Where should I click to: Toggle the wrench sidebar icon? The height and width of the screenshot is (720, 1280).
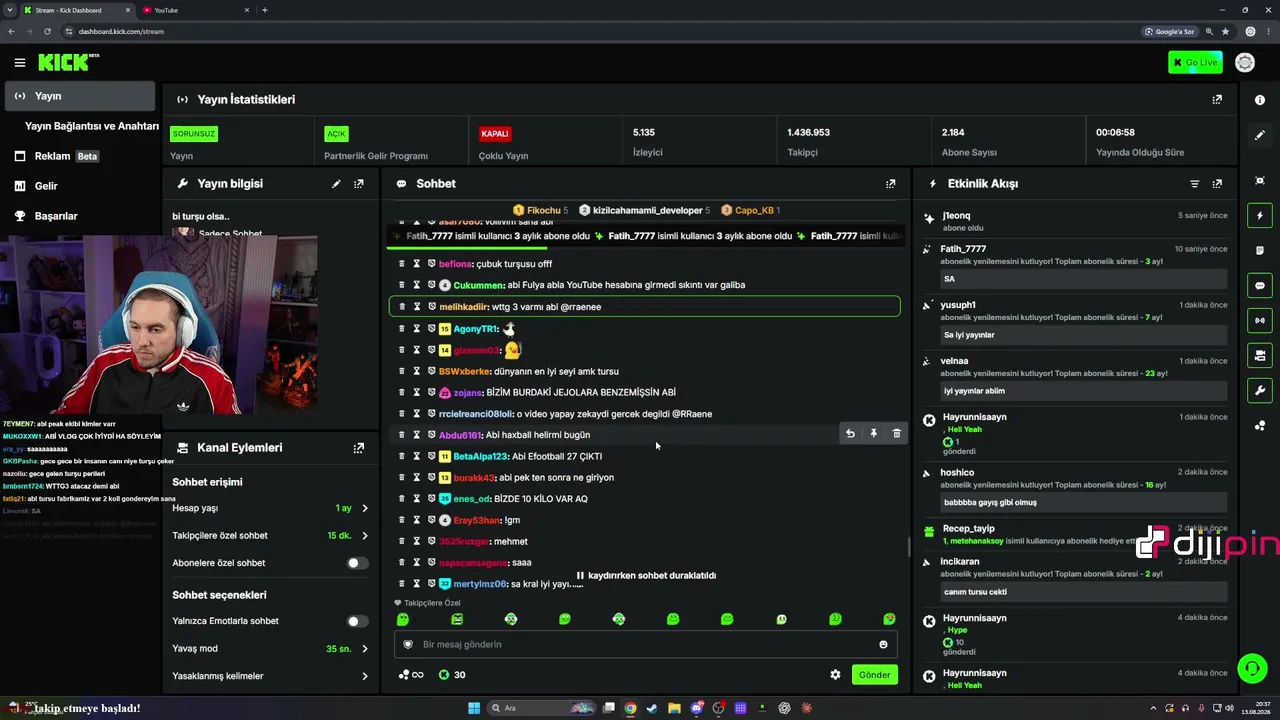(1260, 390)
